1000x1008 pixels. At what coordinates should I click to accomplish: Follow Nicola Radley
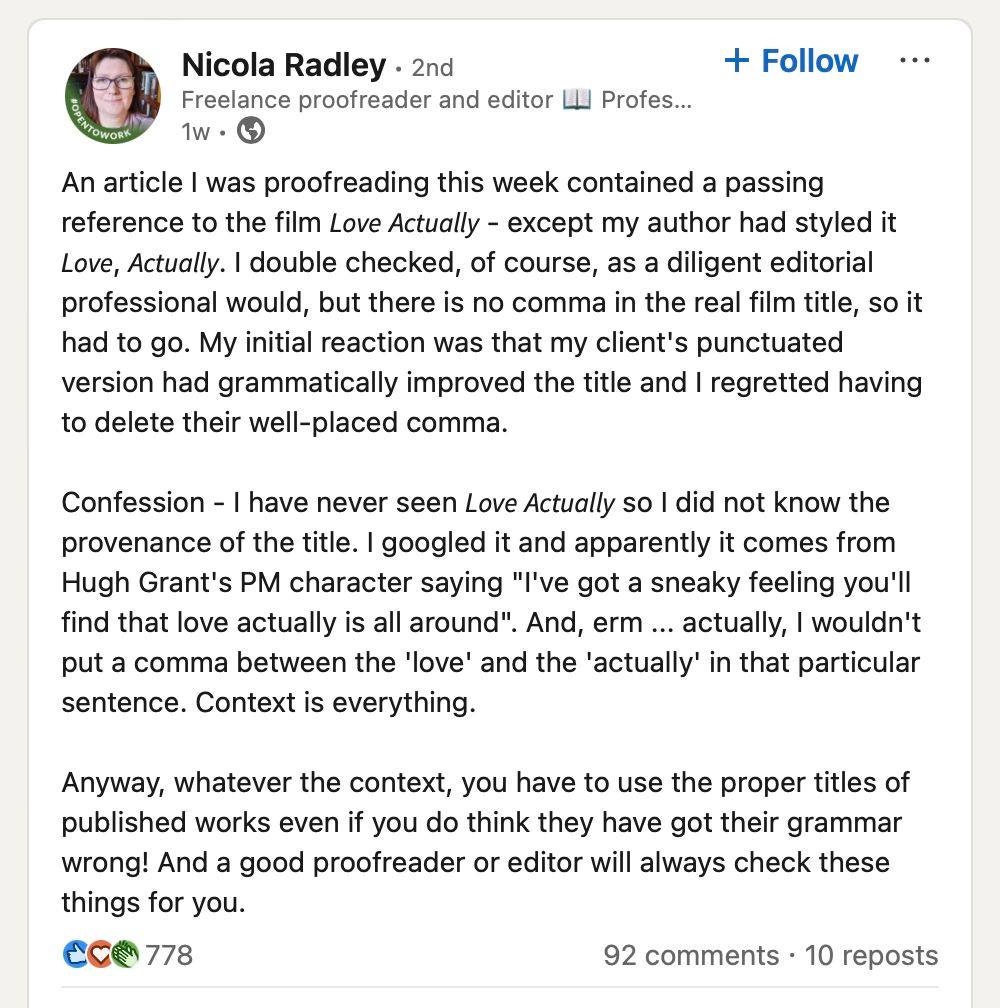[x=791, y=61]
